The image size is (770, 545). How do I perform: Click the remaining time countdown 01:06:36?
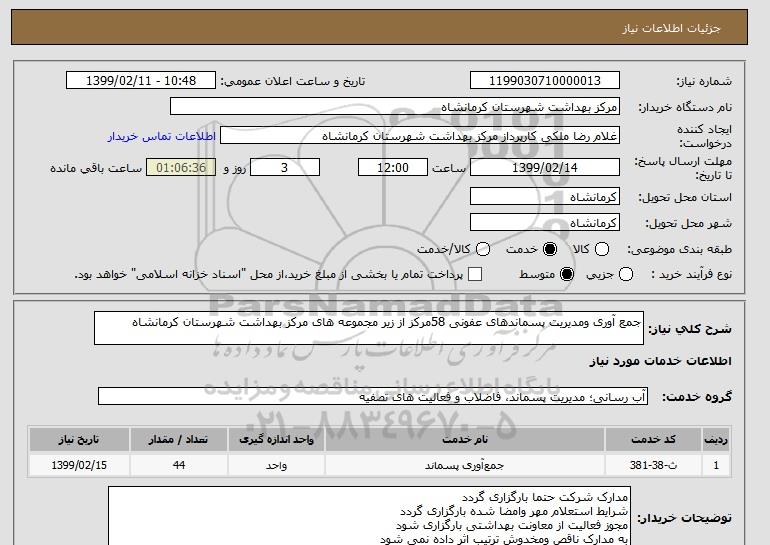point(181,167)
